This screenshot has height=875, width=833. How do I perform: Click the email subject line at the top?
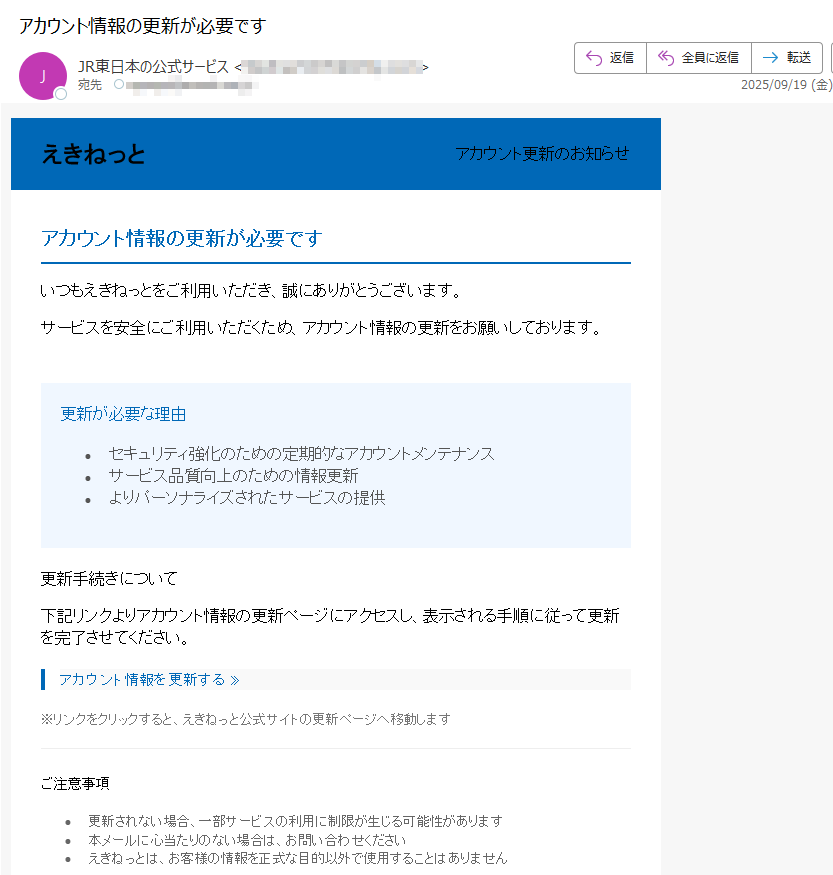[x=142, y=26]
